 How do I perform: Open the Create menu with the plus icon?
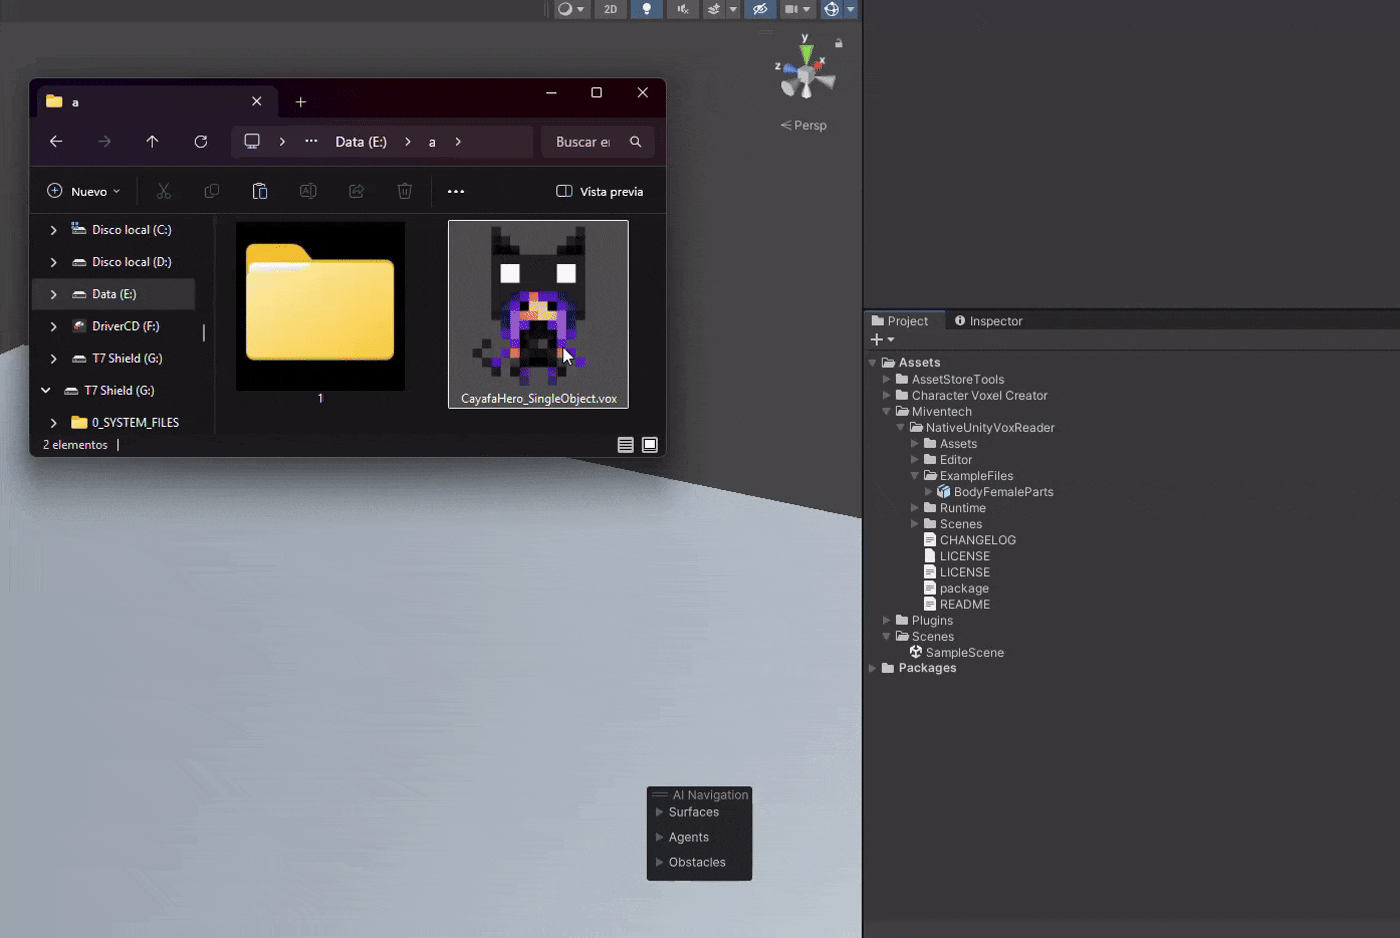point(876,339)
